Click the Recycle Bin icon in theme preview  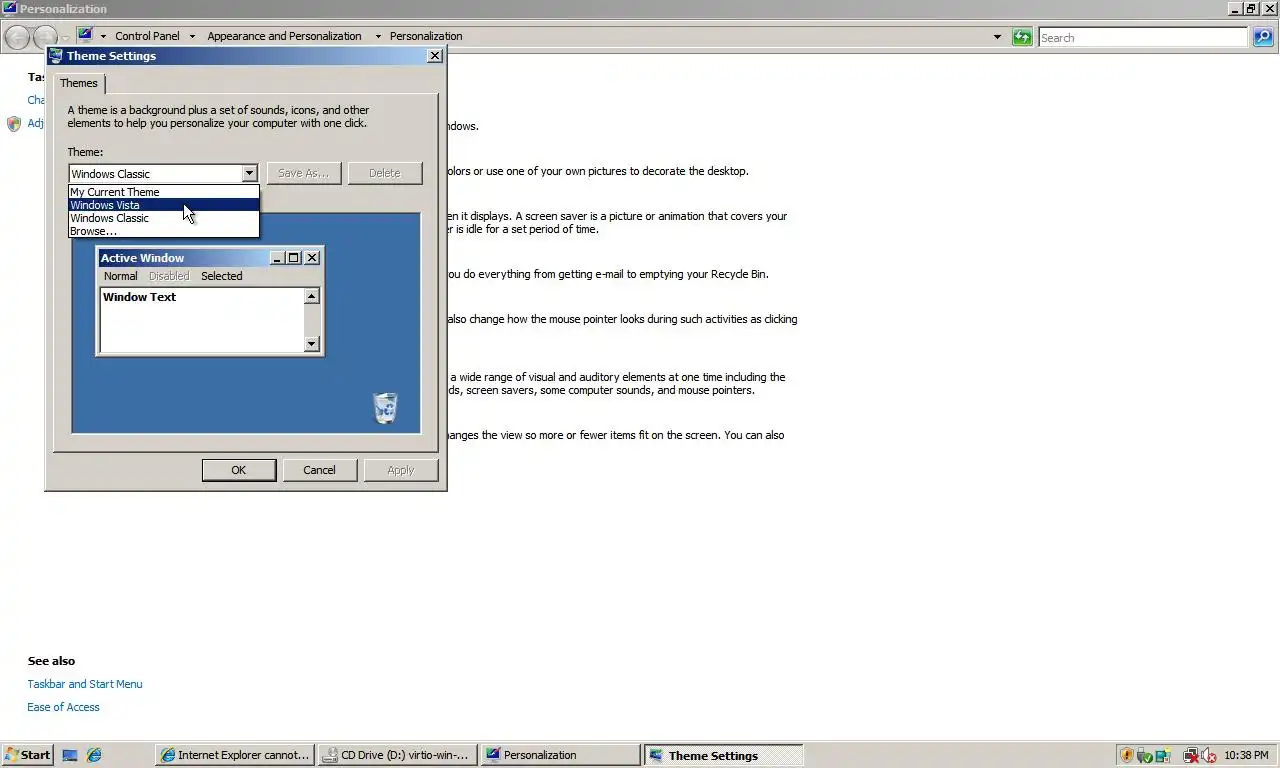(x=385, y=408)
